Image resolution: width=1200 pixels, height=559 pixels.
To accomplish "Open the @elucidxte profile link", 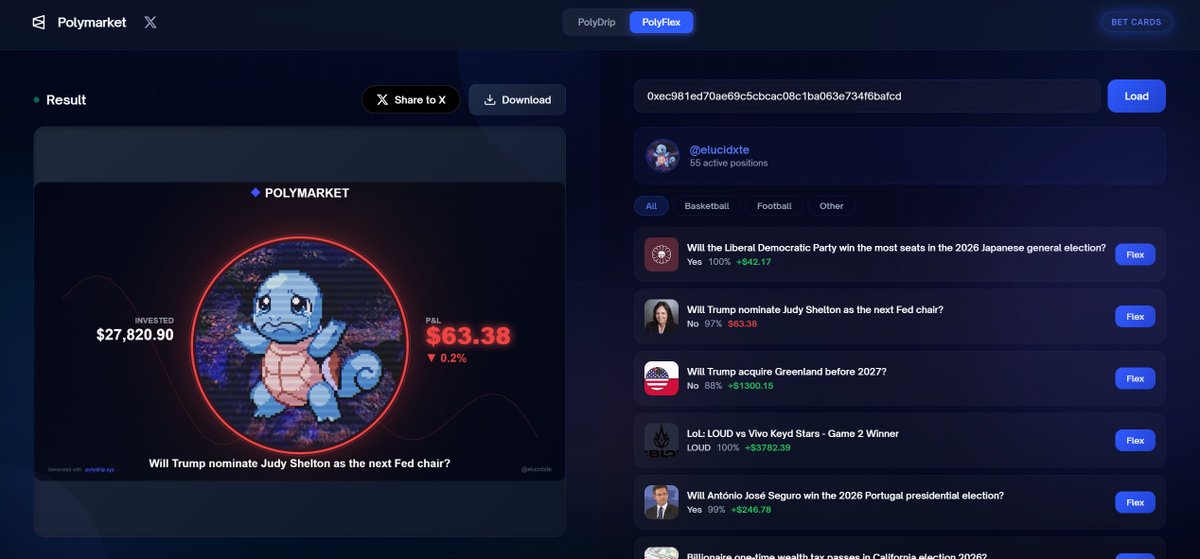I will (x=719, y=149).
